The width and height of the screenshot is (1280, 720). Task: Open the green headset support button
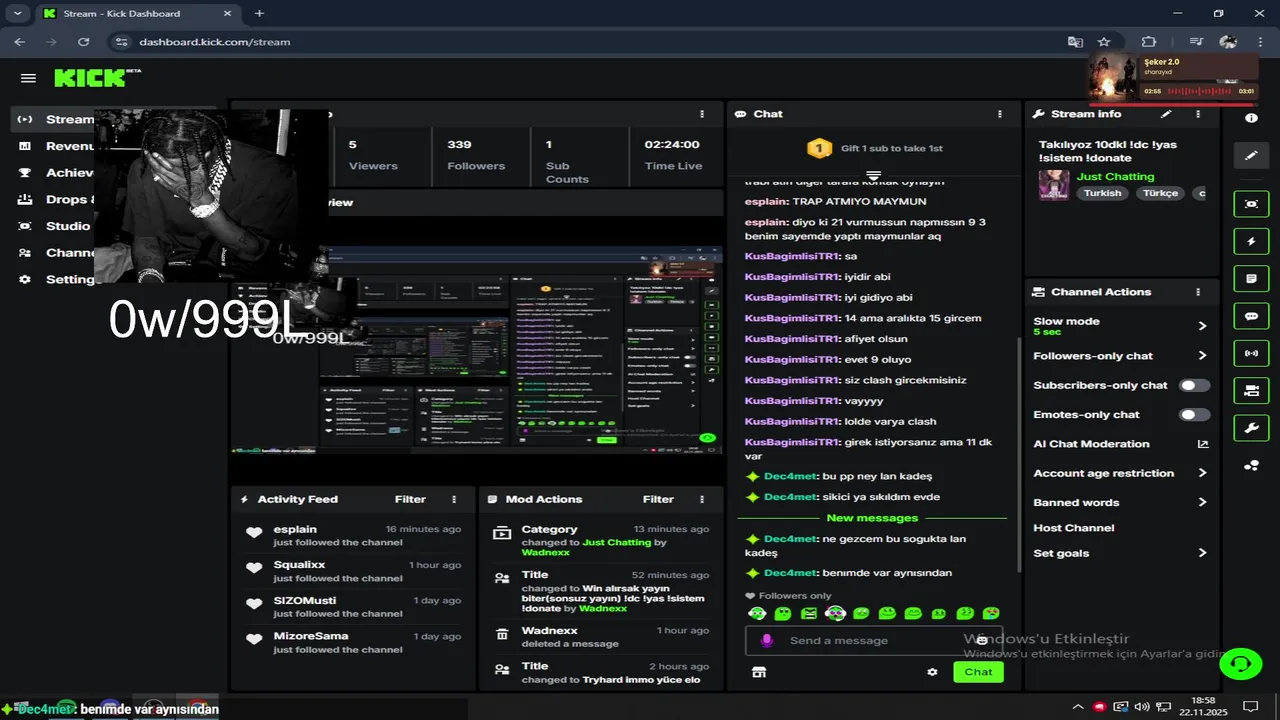[1241, 663]
